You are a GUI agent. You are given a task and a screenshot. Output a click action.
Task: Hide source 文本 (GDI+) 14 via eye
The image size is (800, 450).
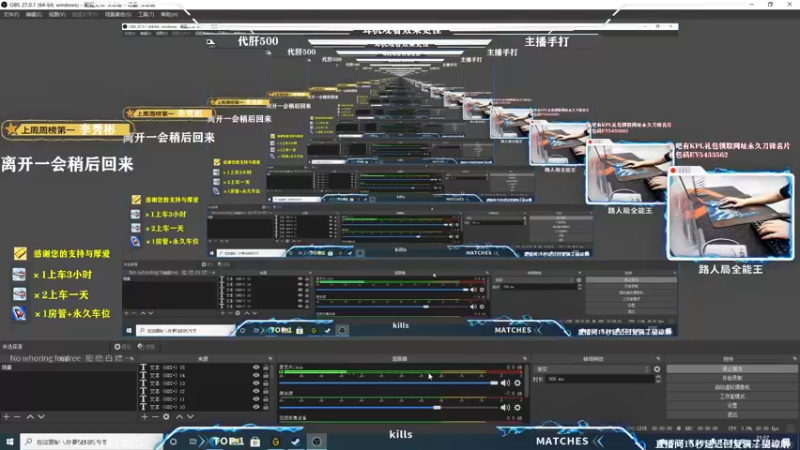(256, 375)
